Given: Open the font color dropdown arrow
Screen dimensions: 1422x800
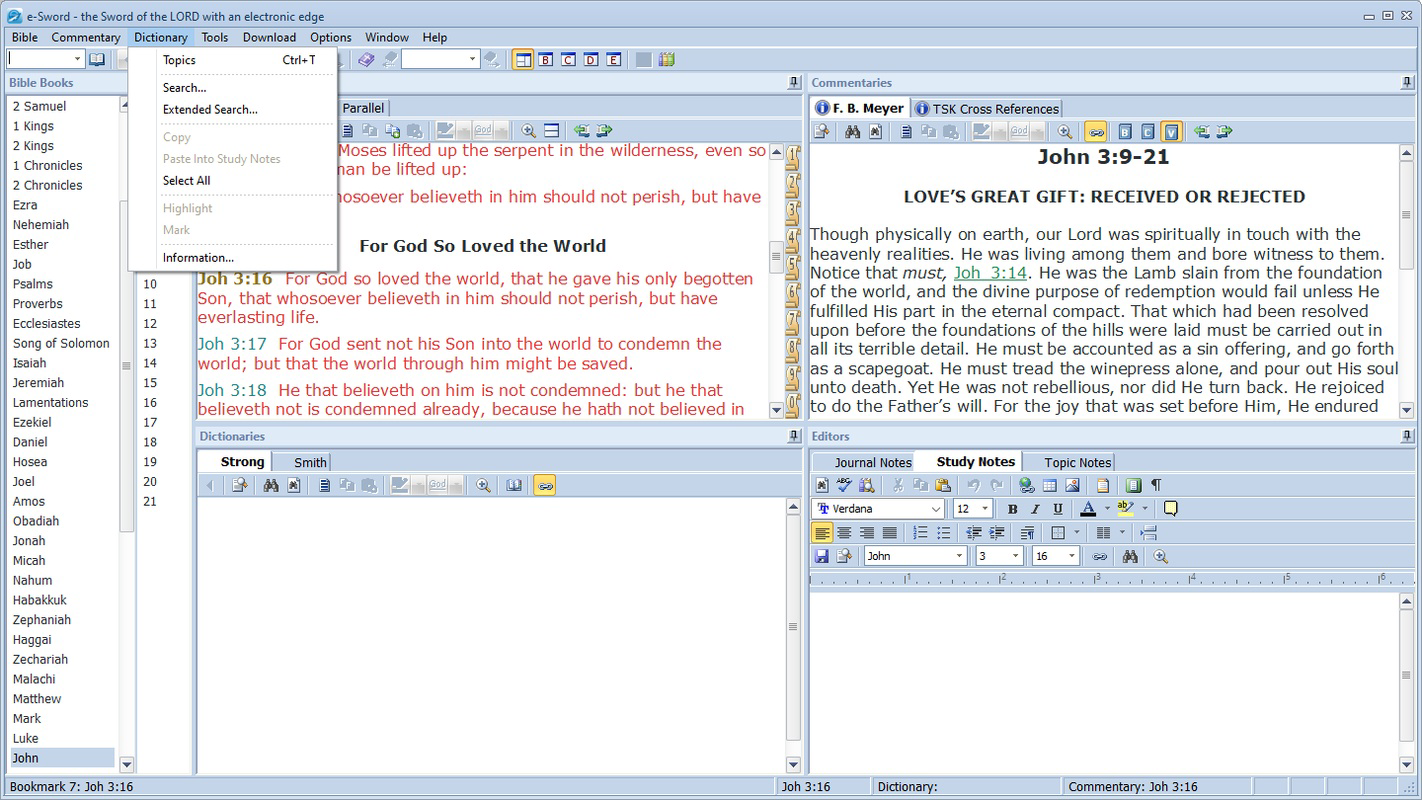Looking at the screenshot, I should [1107, 508].
